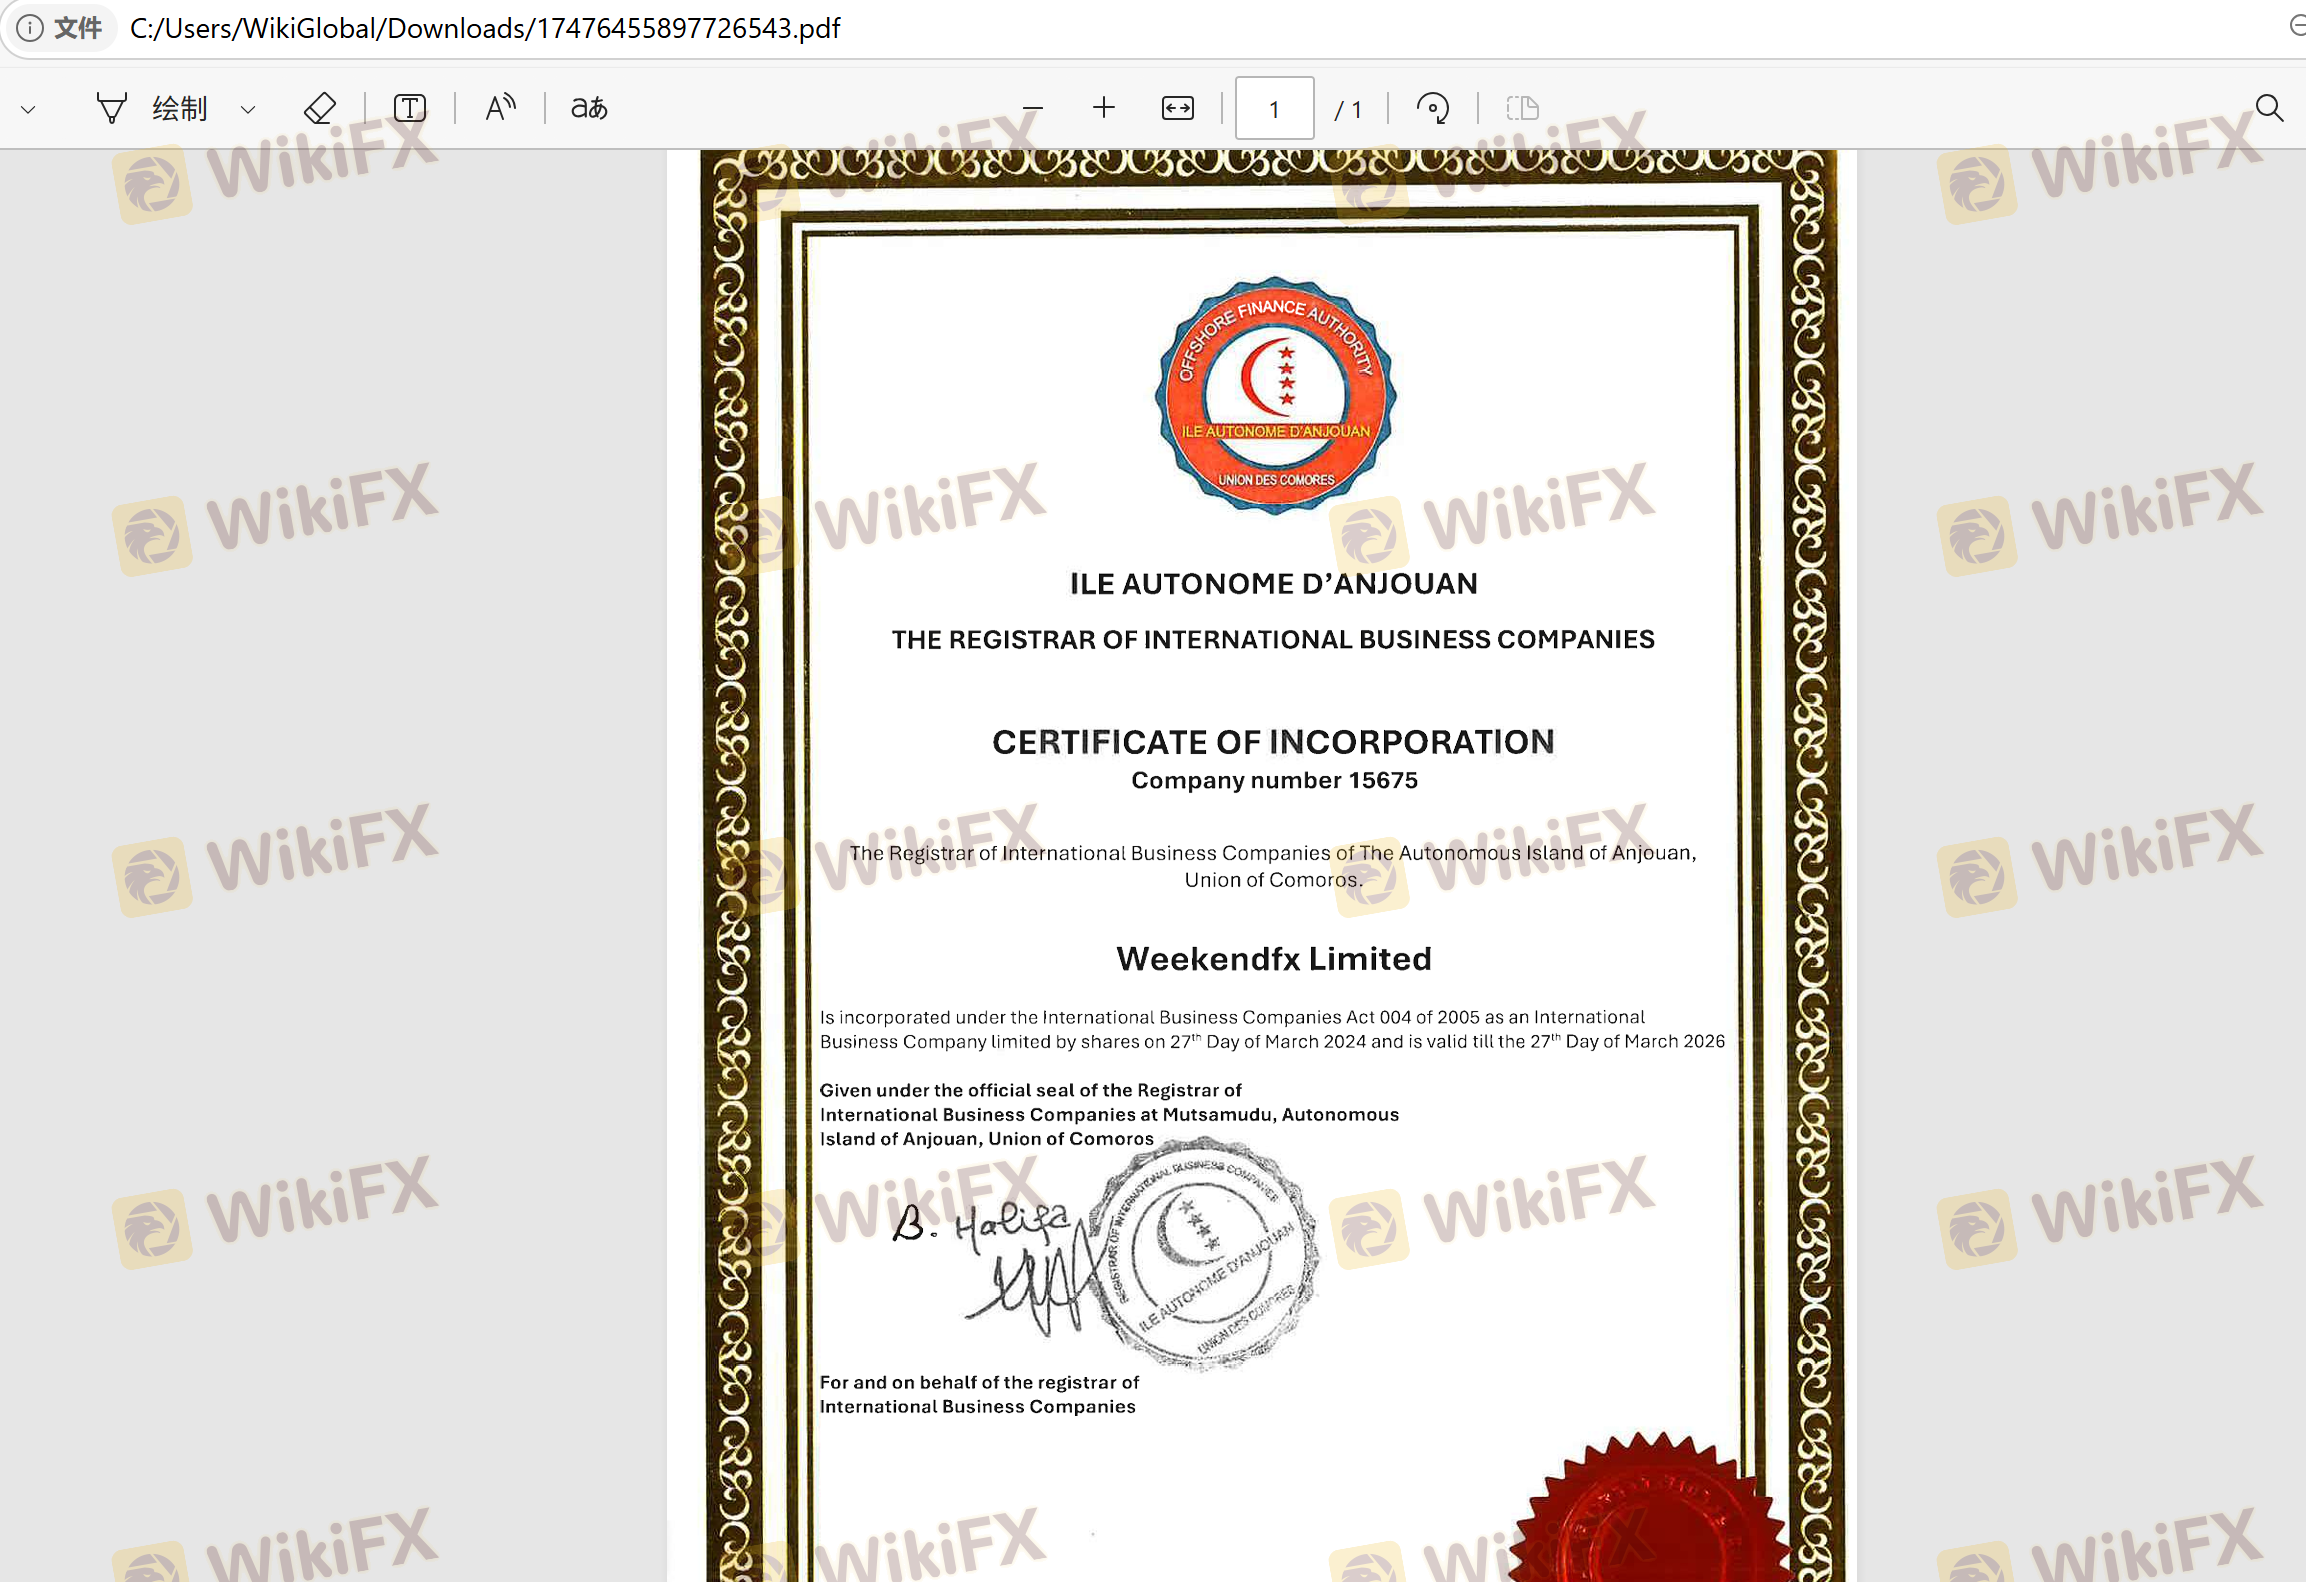Expand the Draw tool options chevron
The width and height of the screenshot is (2306, 1582).
pos(248,109)
